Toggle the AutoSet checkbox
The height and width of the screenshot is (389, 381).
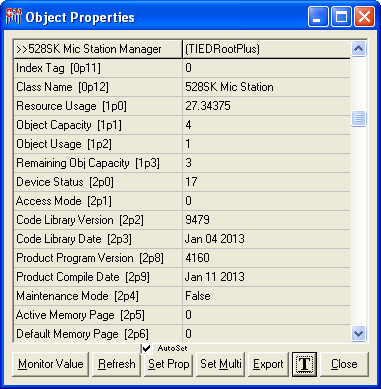pos(146,348)
